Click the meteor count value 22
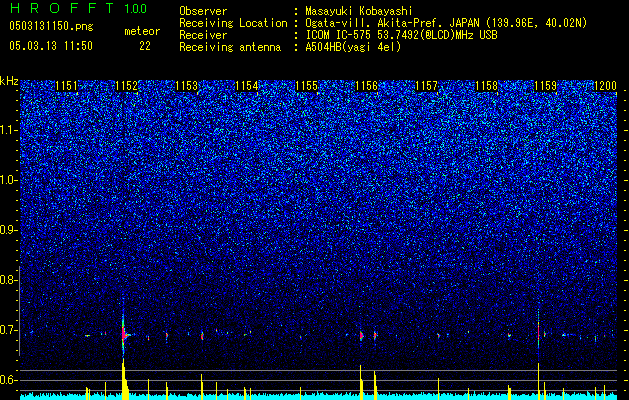629x400 pixels. tap(145, 46)
